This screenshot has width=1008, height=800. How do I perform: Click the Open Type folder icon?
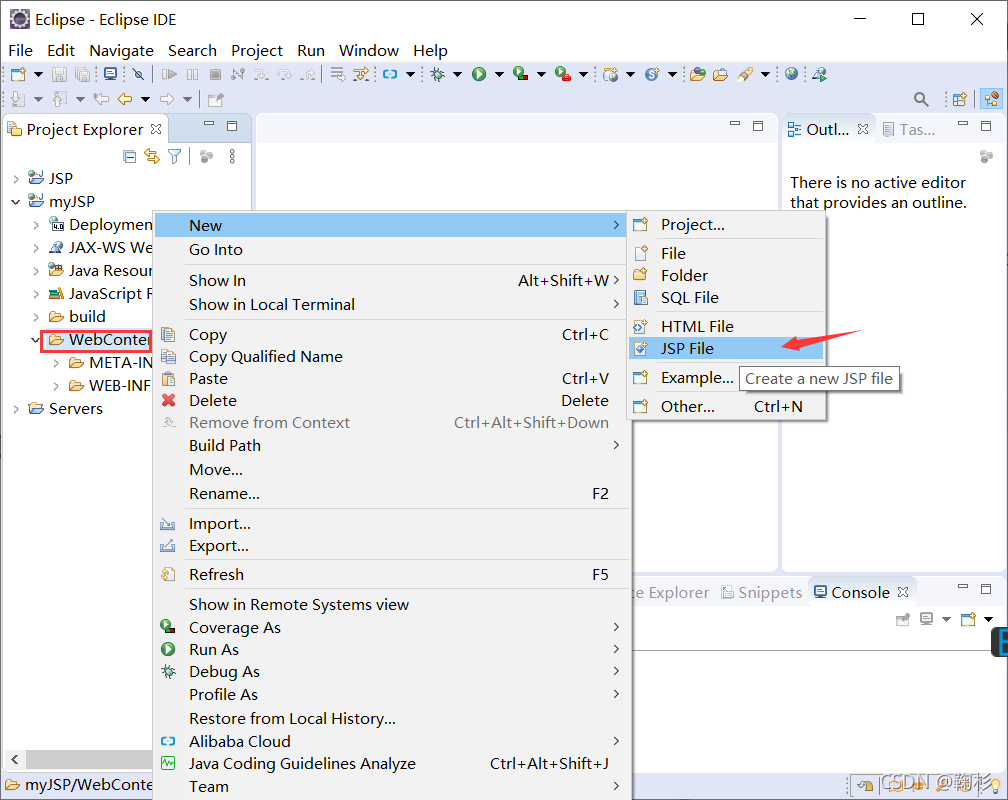pos(698,74)
